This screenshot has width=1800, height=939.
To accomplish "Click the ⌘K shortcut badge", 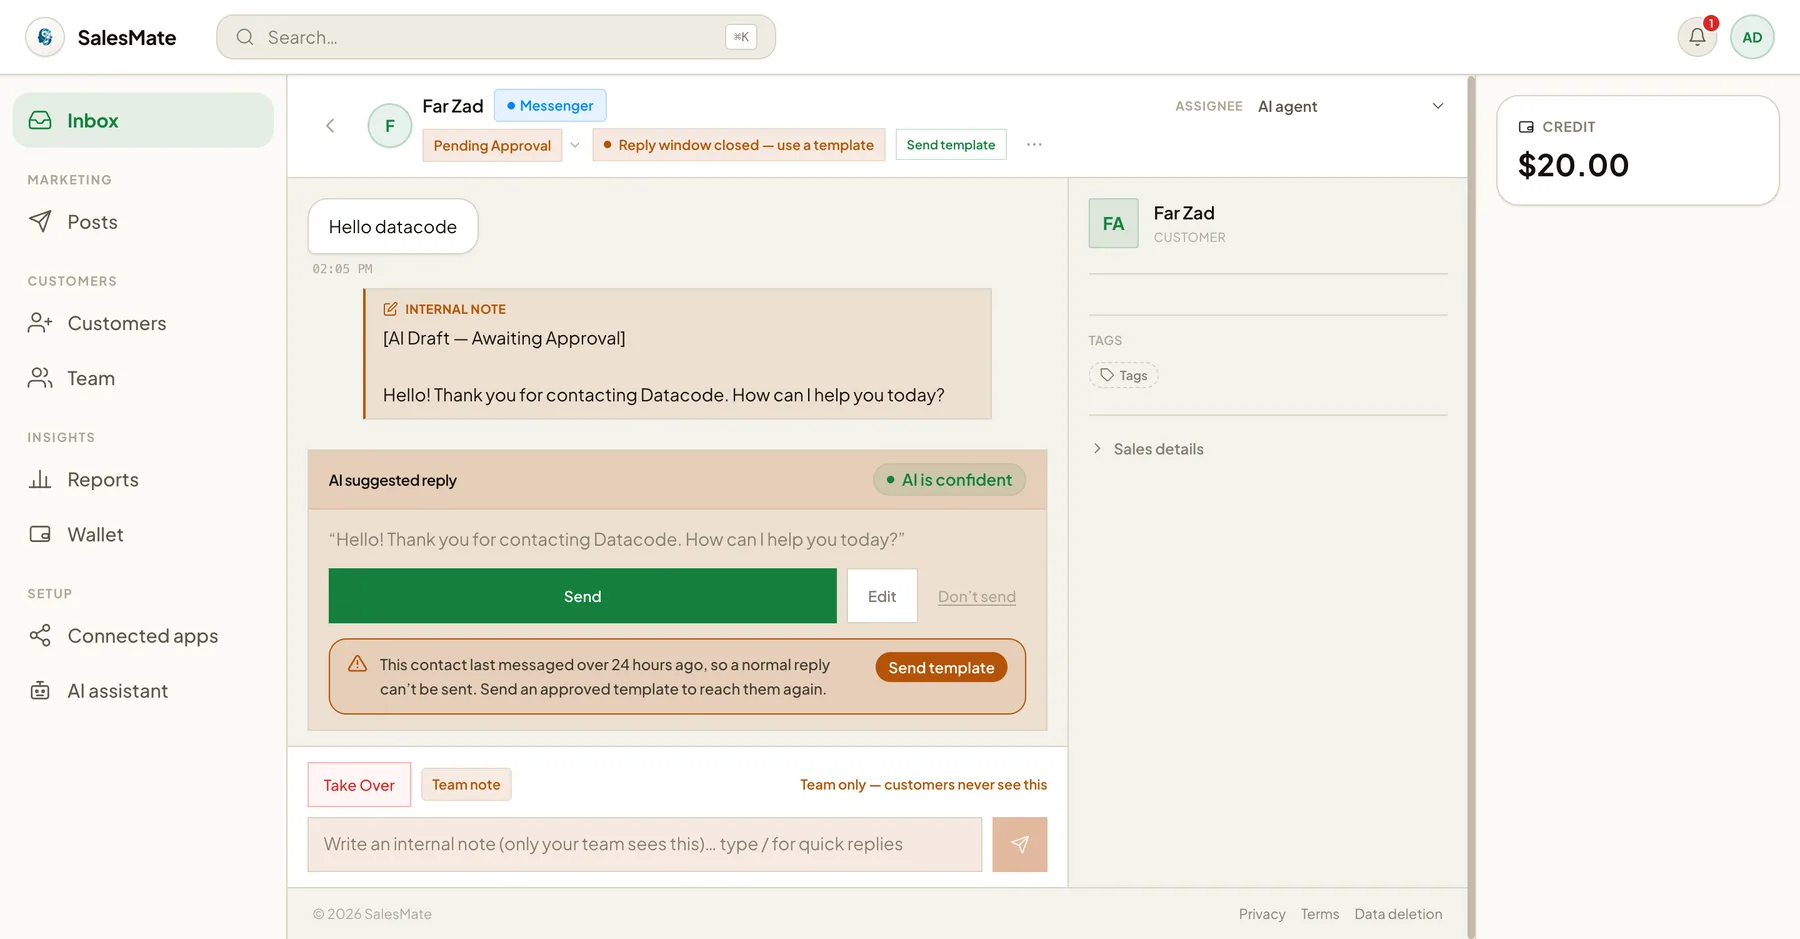I will (x=741, y=37).
